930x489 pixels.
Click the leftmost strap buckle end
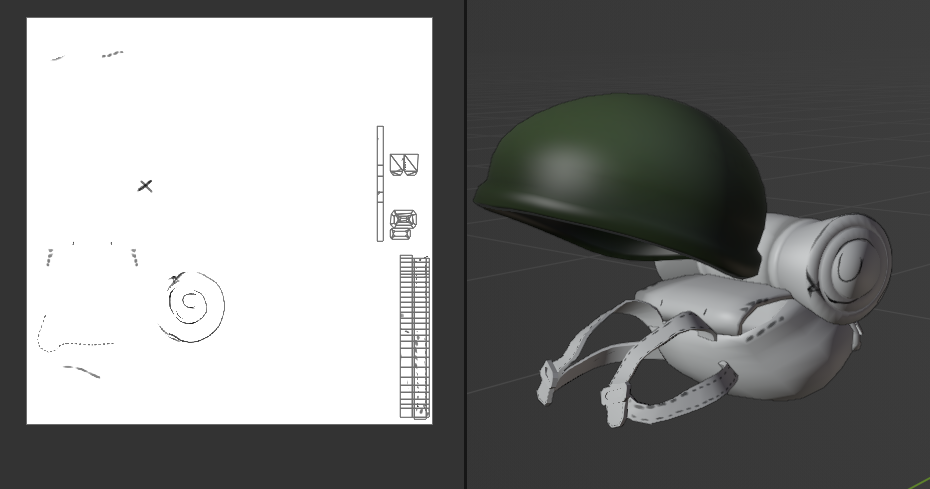click(546, 381)
